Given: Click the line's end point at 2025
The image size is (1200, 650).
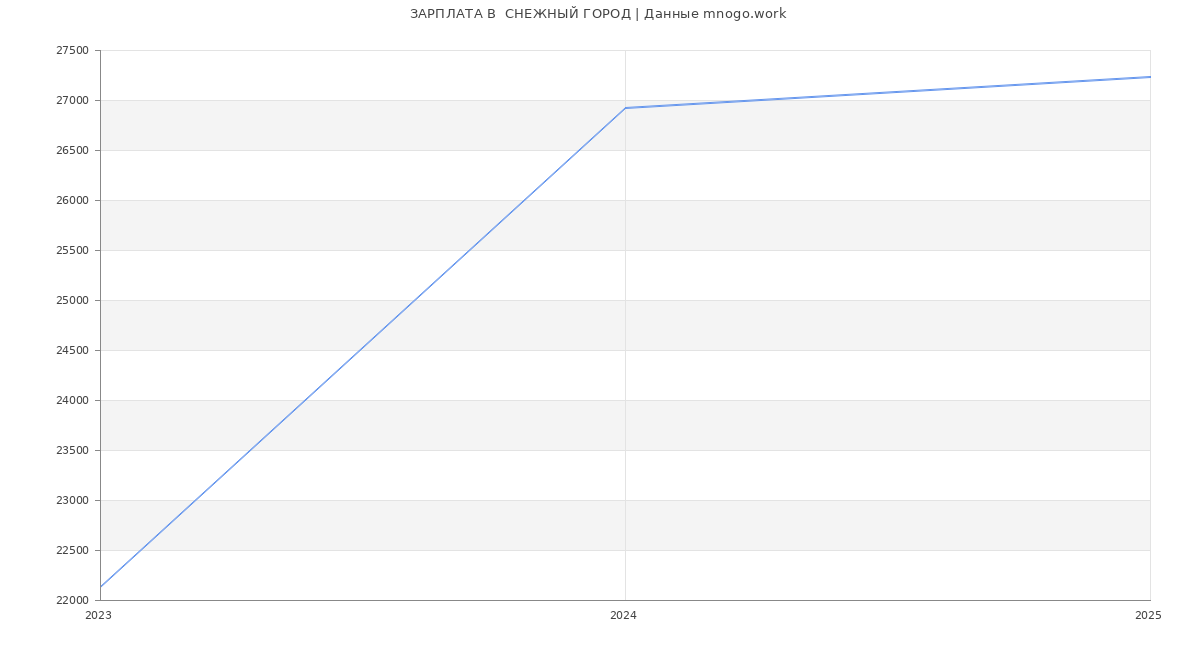Looking at the screenshot, I should point(1149,77).
